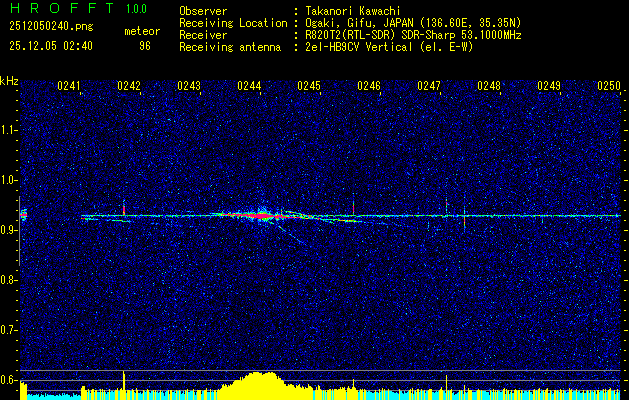Click the Observer label
Viewport: 629px width, 400px height.
[x=203, y=12]
